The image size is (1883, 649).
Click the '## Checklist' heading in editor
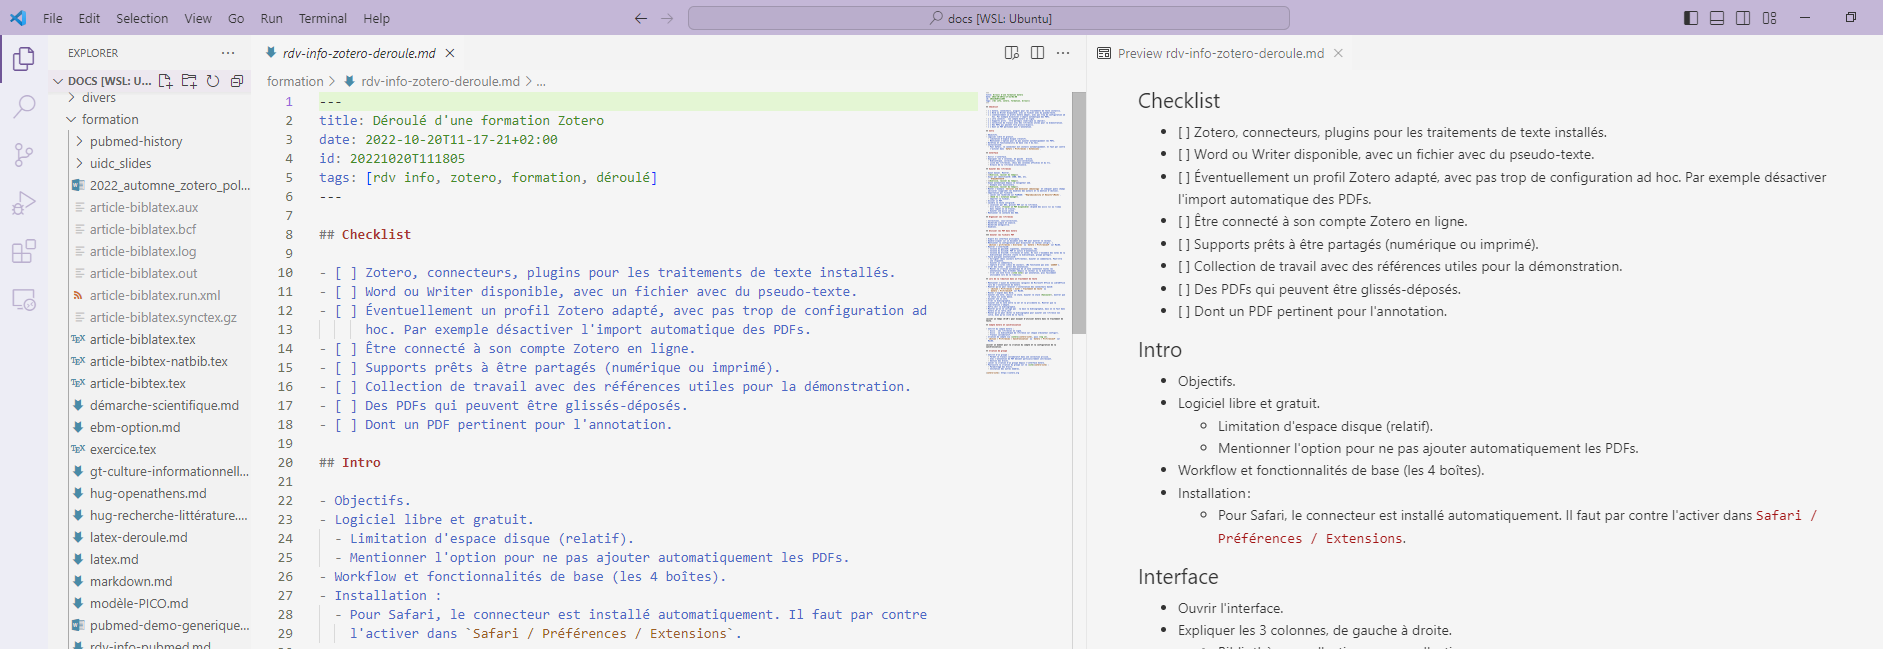(365, 234)
